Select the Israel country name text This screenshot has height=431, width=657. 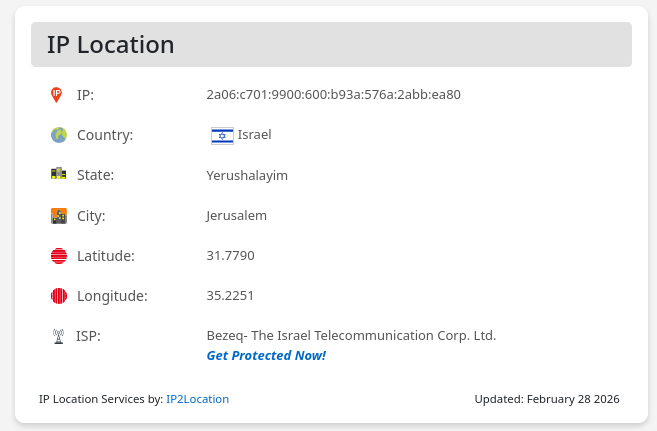coord(254,135)
